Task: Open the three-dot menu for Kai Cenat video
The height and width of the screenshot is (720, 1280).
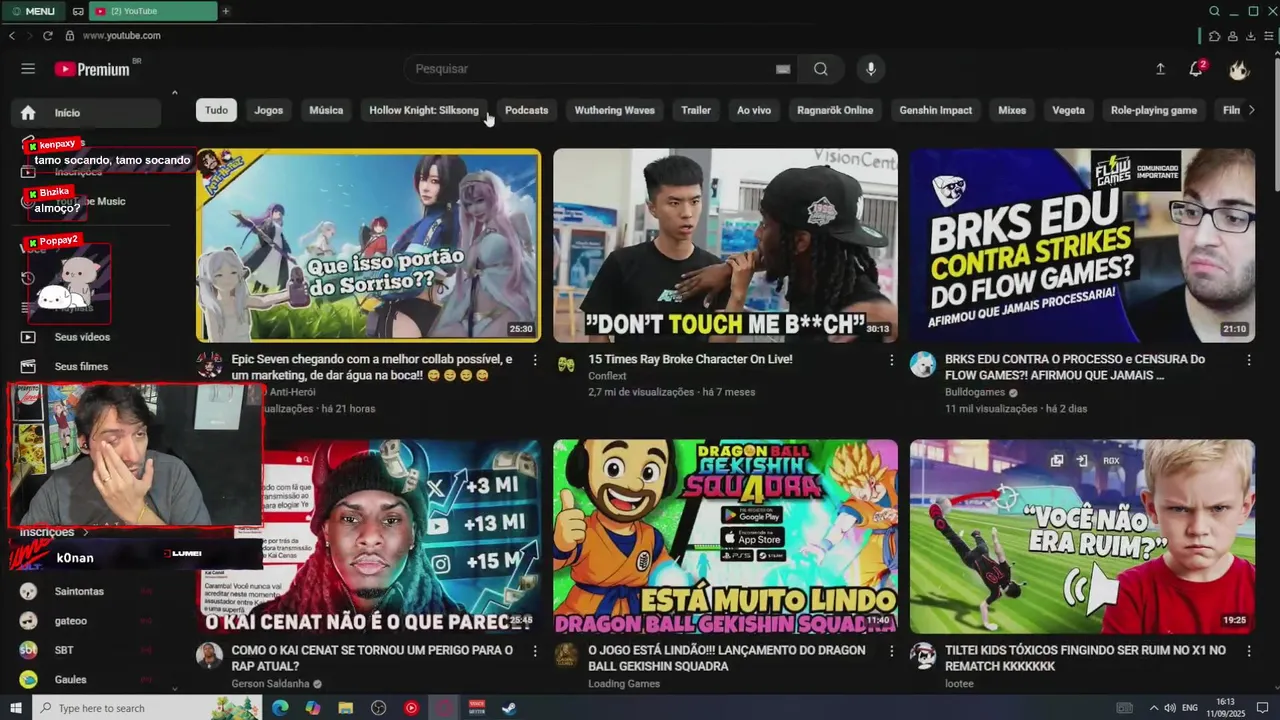Action: 535,651
